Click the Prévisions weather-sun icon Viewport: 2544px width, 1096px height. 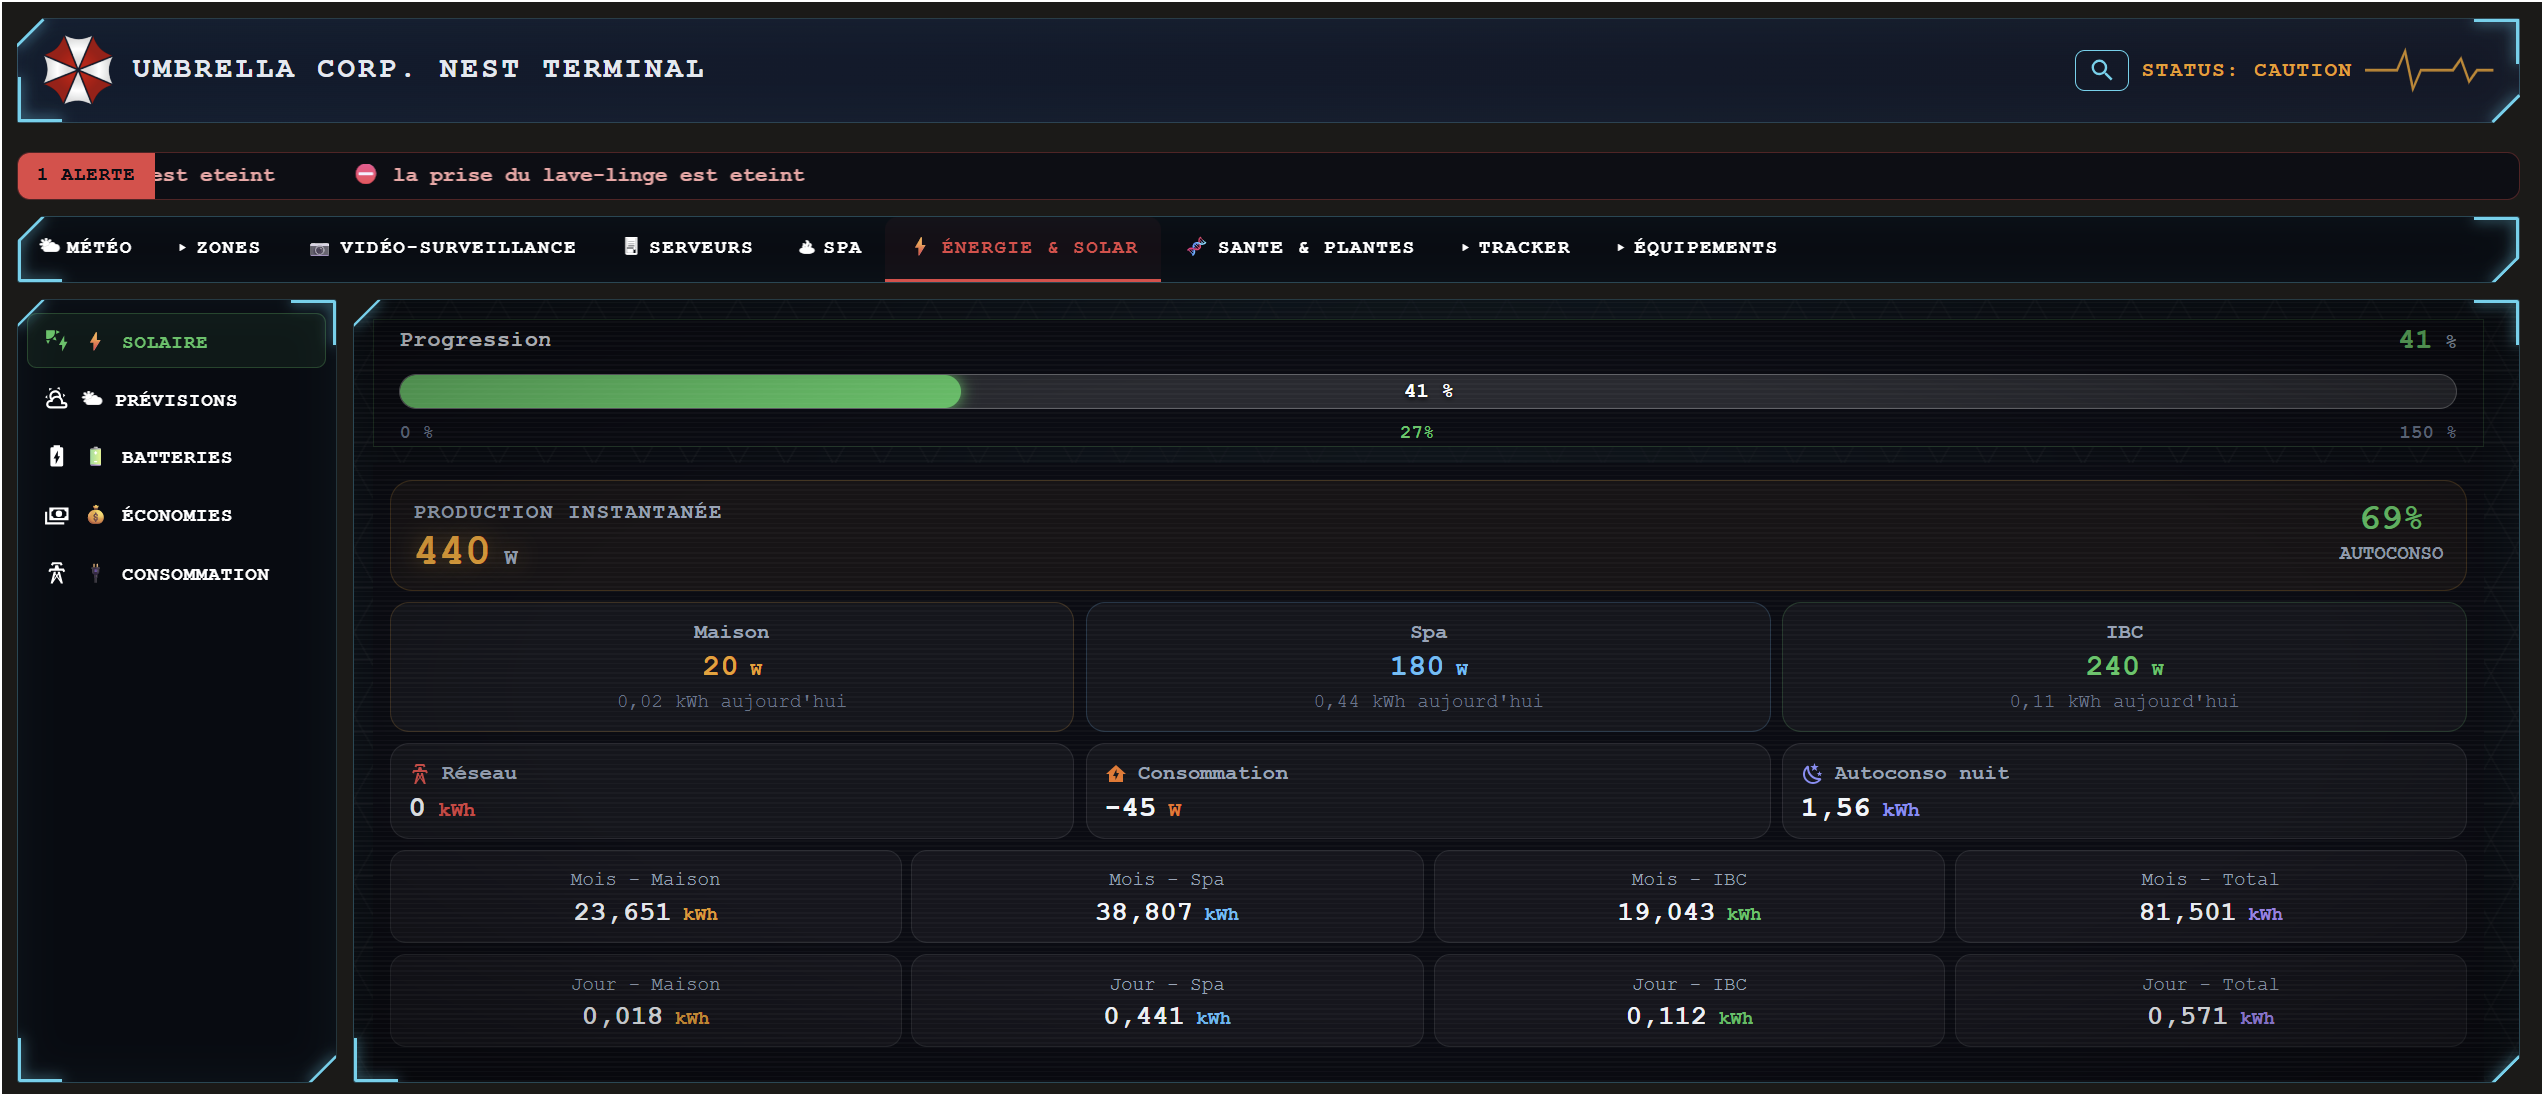[56, 398]
